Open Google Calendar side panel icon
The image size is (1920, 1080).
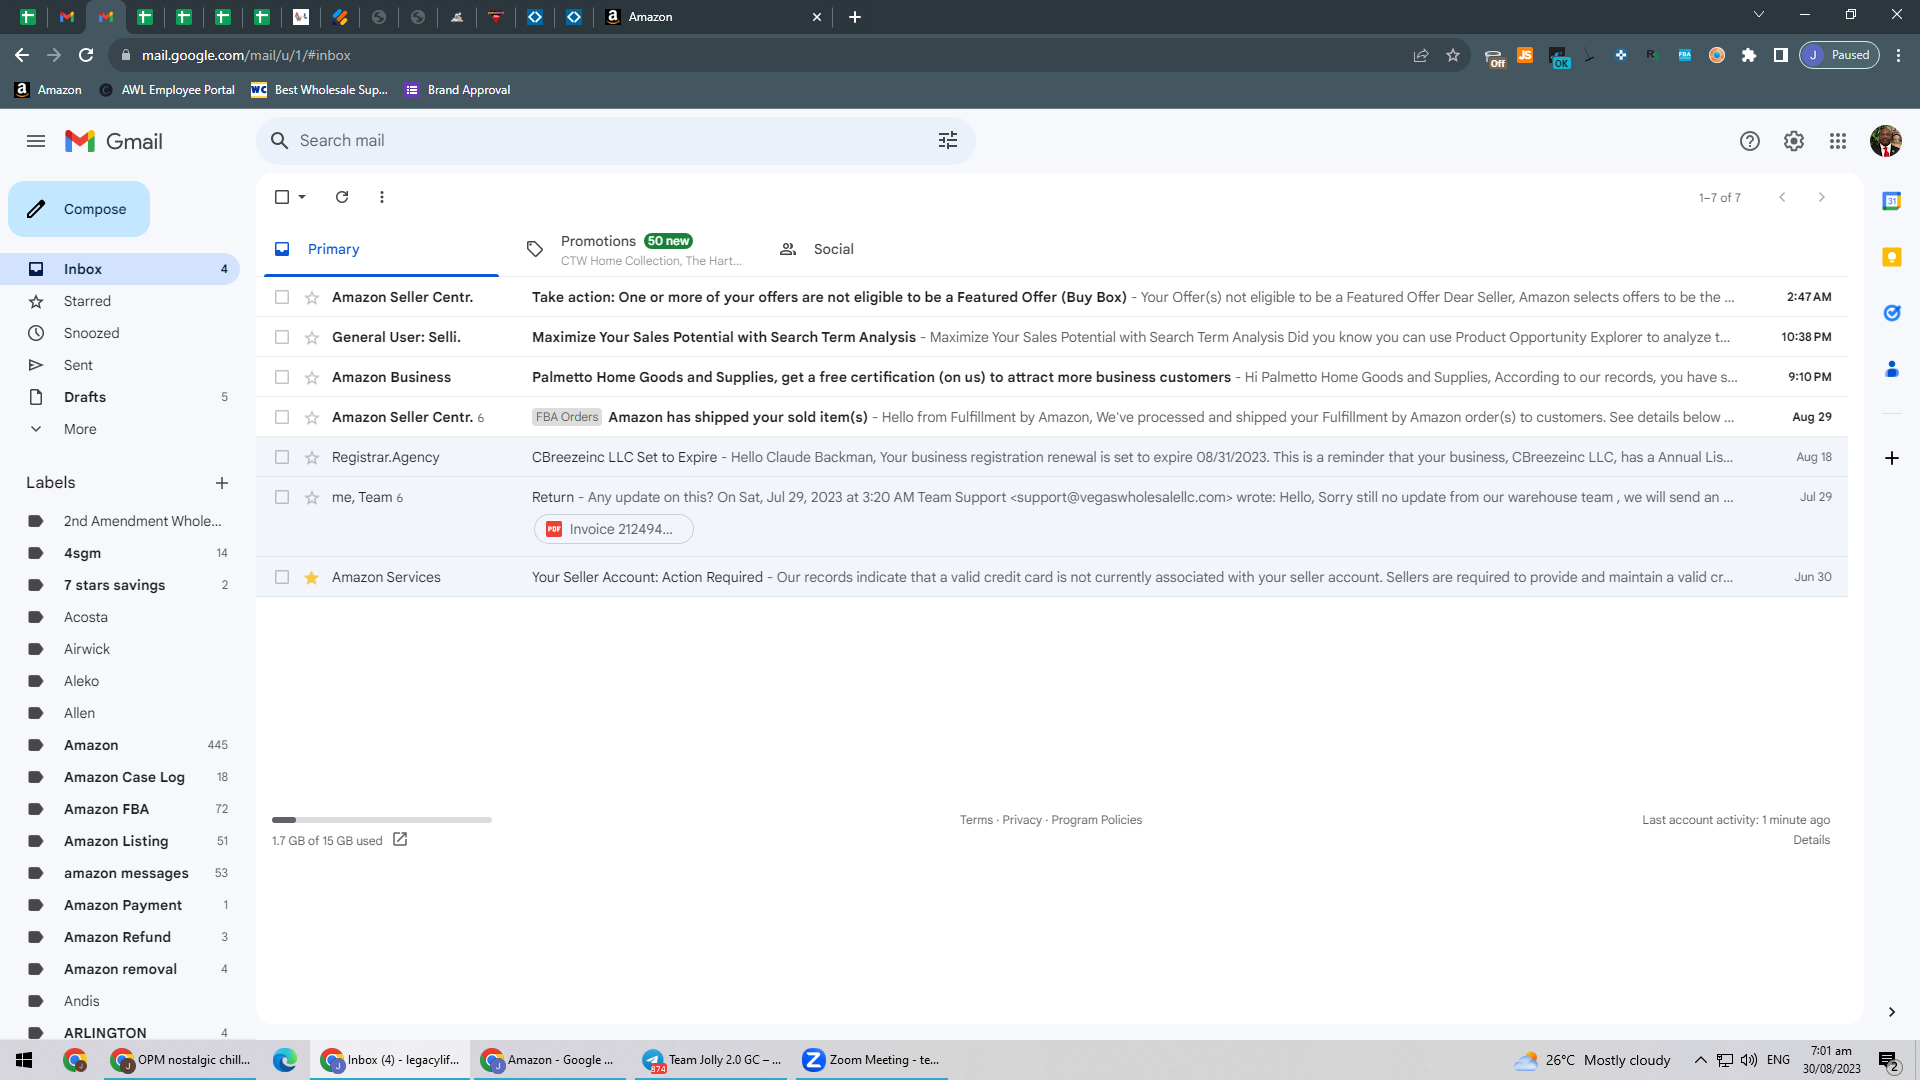(1892, 201)
